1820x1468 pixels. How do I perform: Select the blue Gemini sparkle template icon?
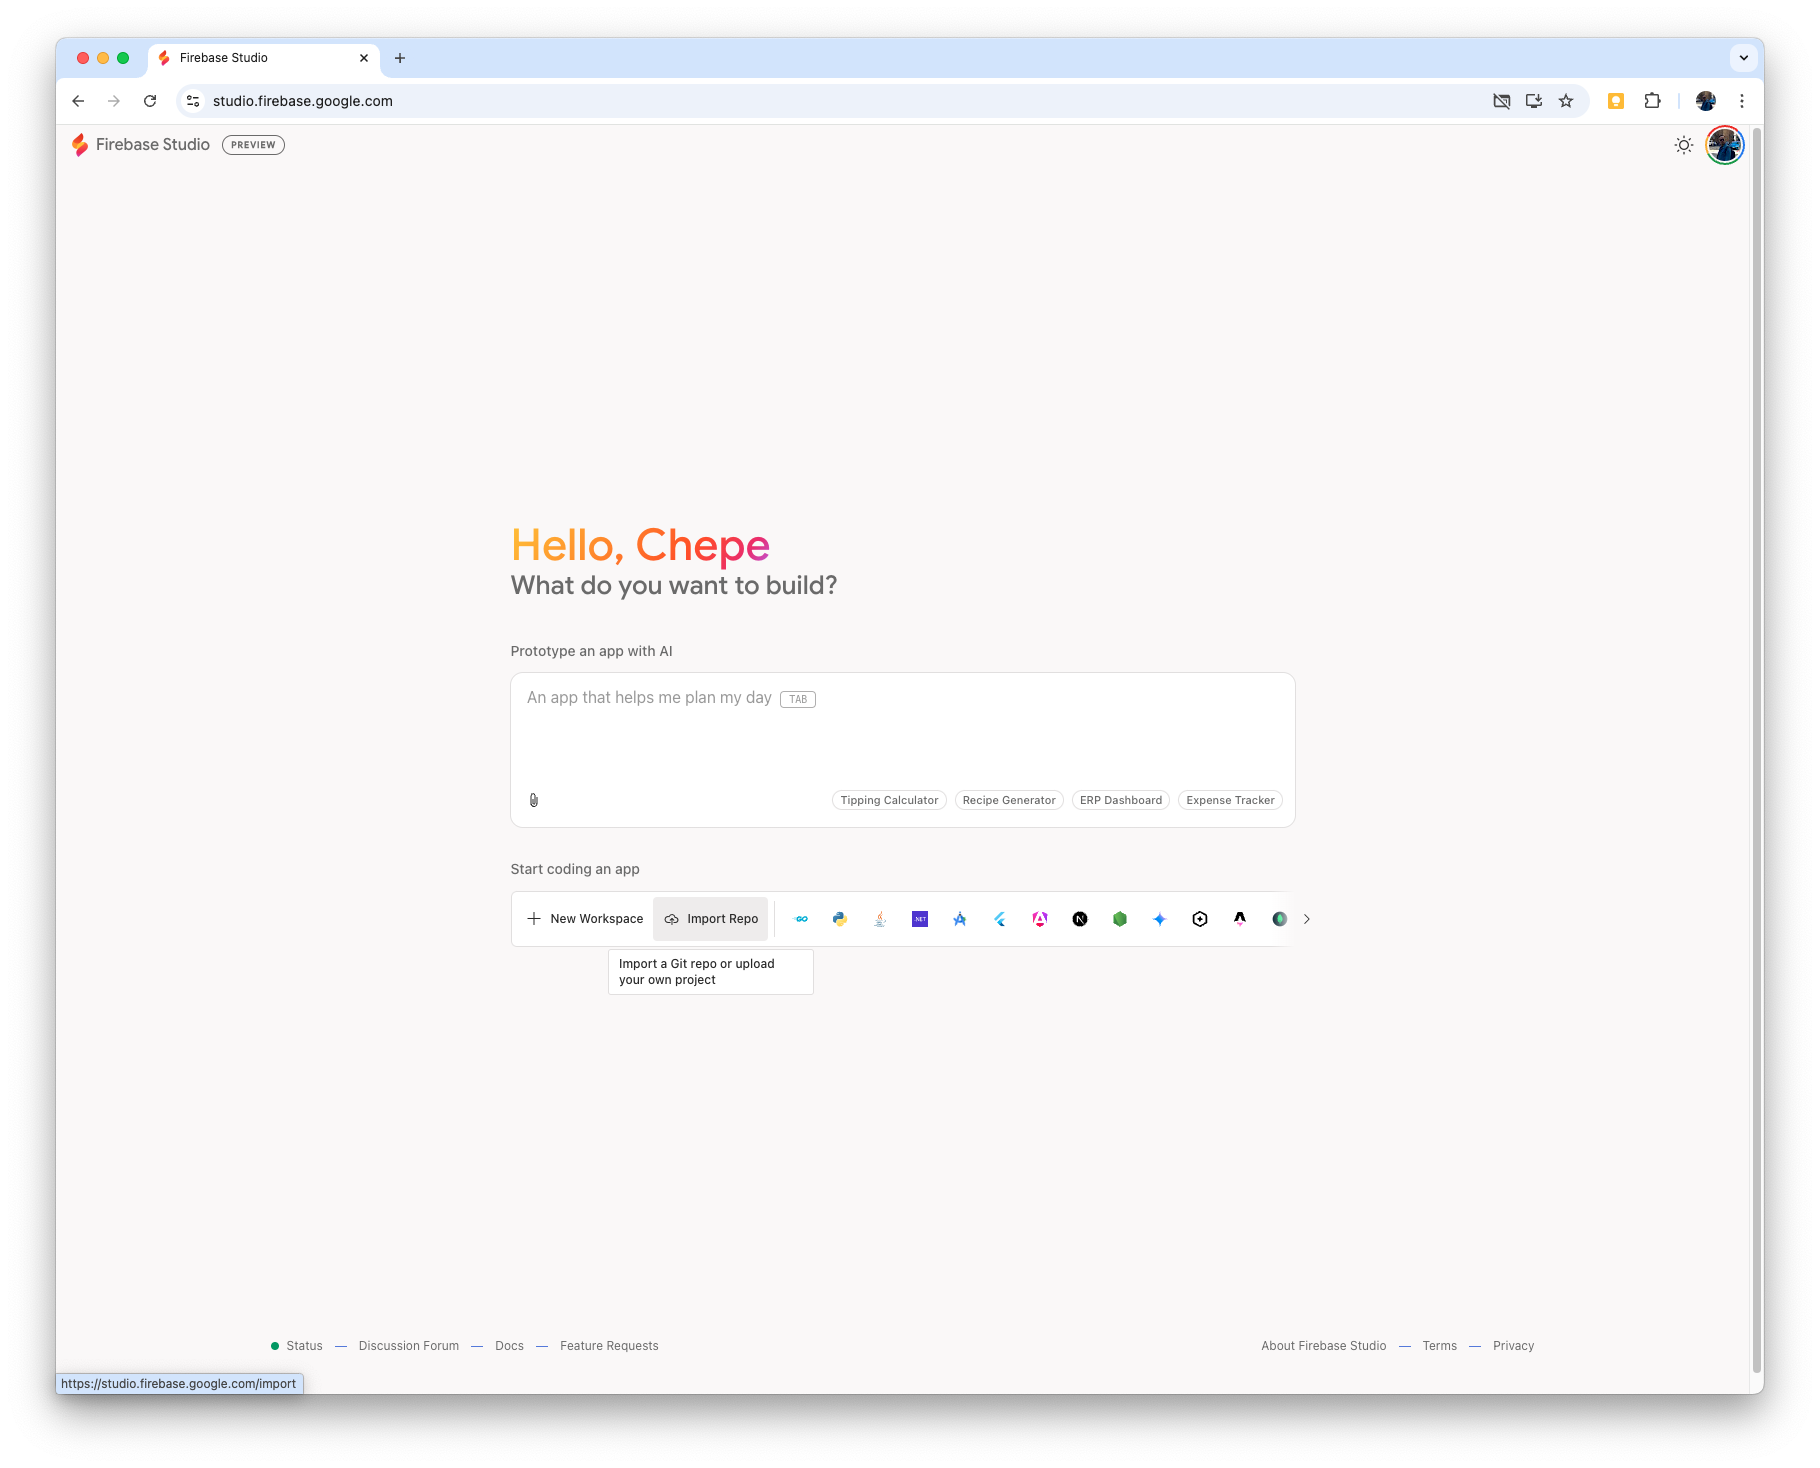tap(1160, 919)
